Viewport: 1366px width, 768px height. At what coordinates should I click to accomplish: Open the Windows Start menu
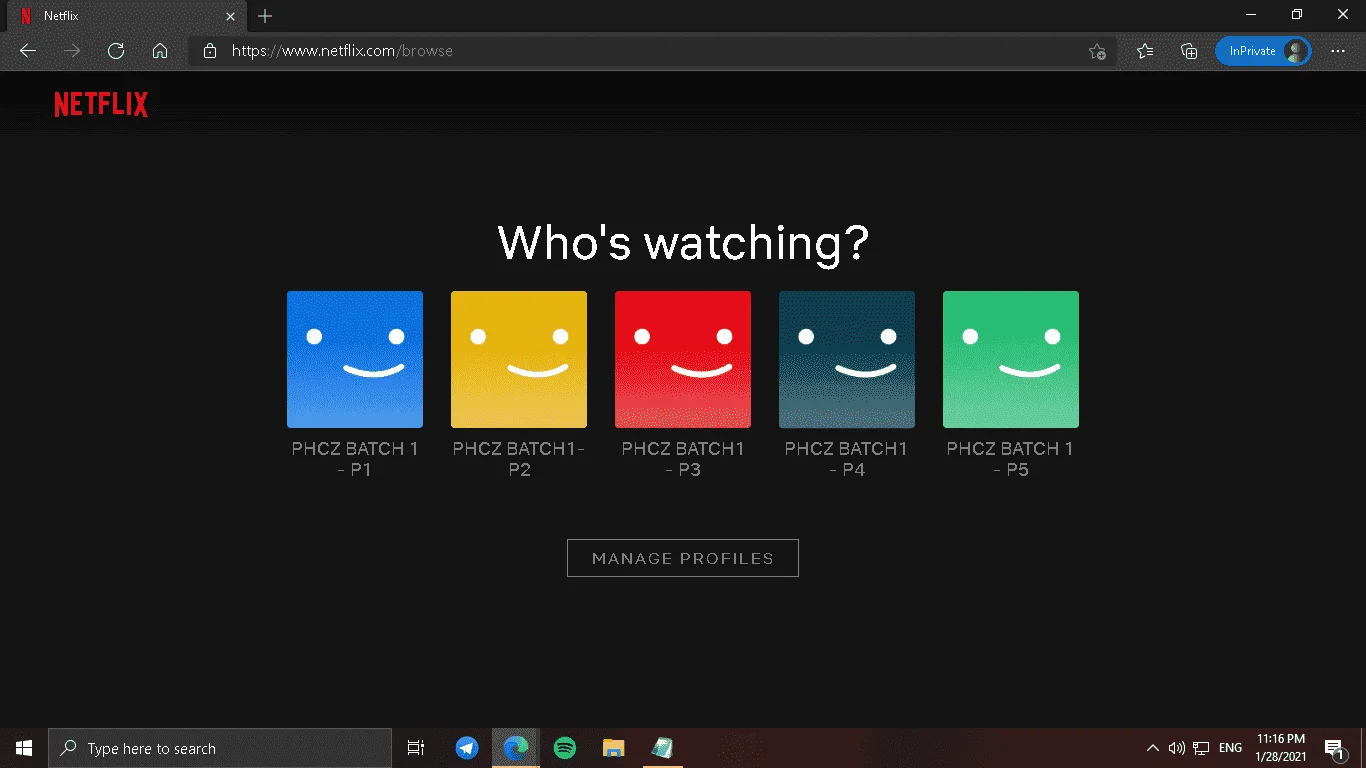pos(24,748)
